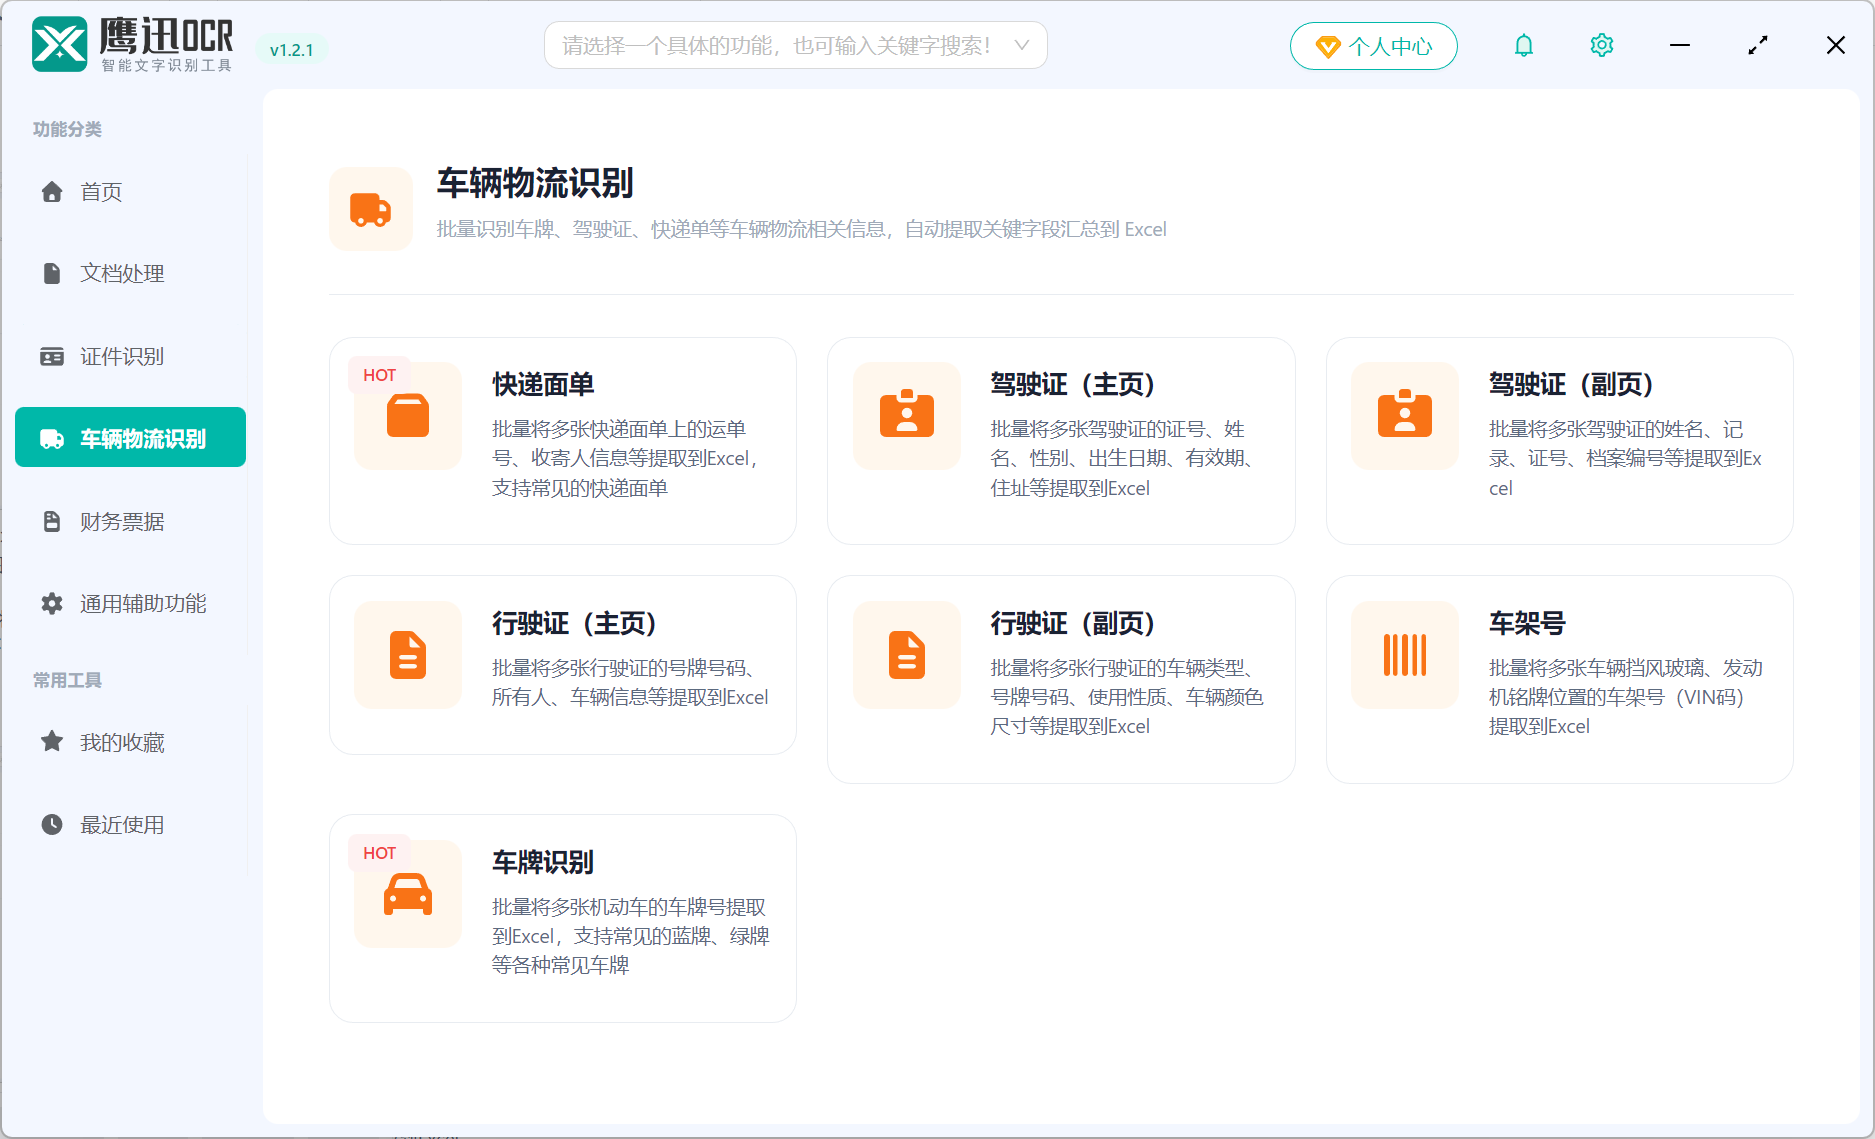Open 个人中心 personal center

(x=1373, y=46)
